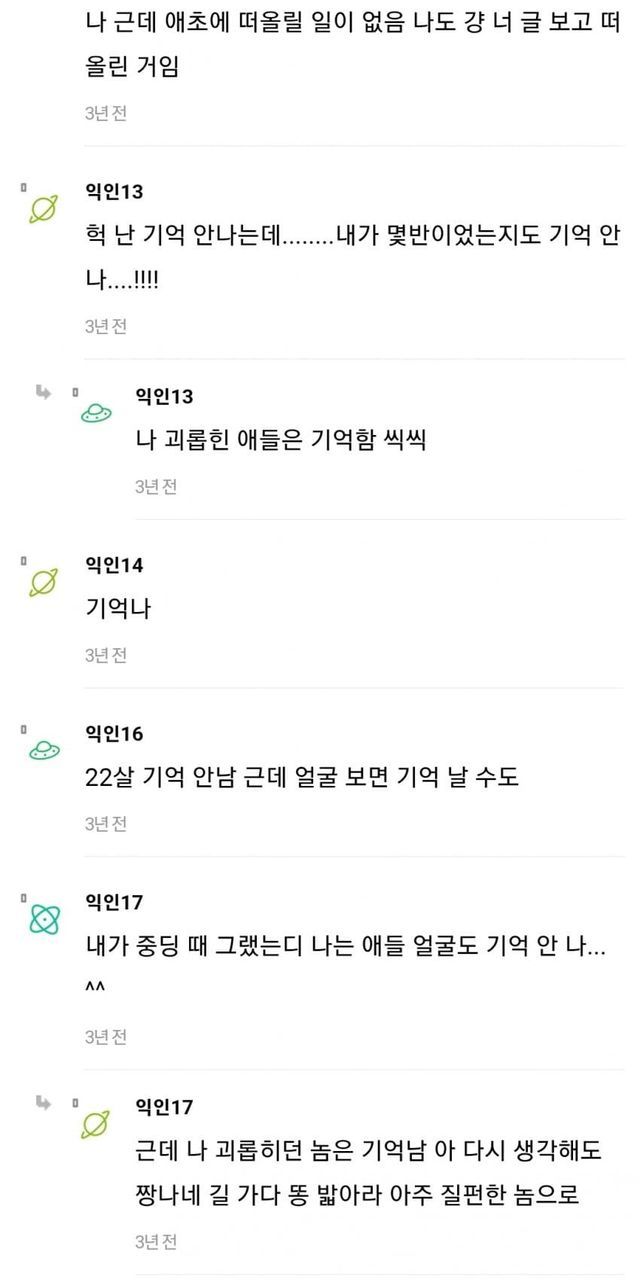The height and width of the screenshot is (1280, 640).
Task: Click the reply arrow beside "나 괴롭힌 애들은"
Action: pyautogui.click(x=43, y=391)
